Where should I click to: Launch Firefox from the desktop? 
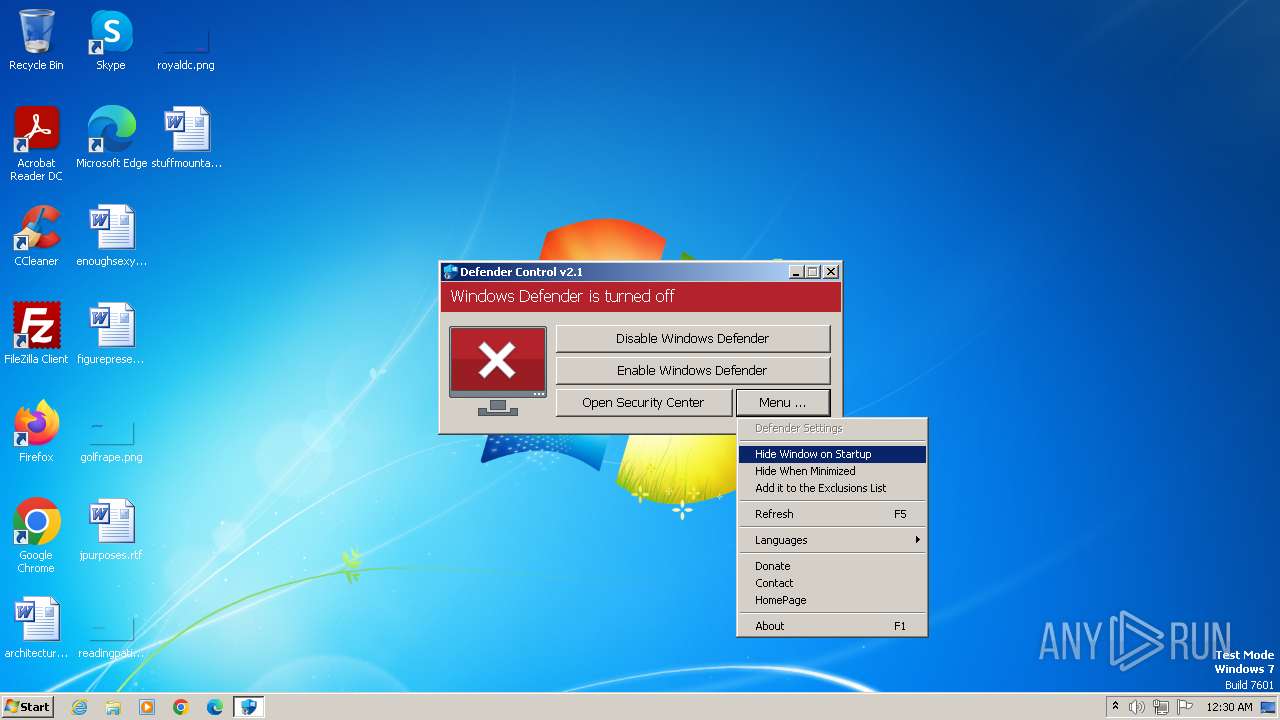[x=36, y=431]
